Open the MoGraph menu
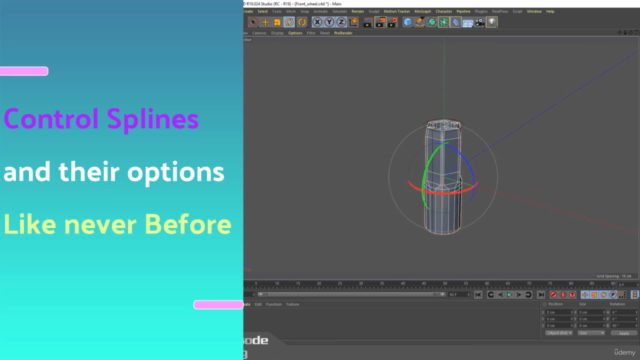The image size is (640, 360). click(x=422, y=11)
